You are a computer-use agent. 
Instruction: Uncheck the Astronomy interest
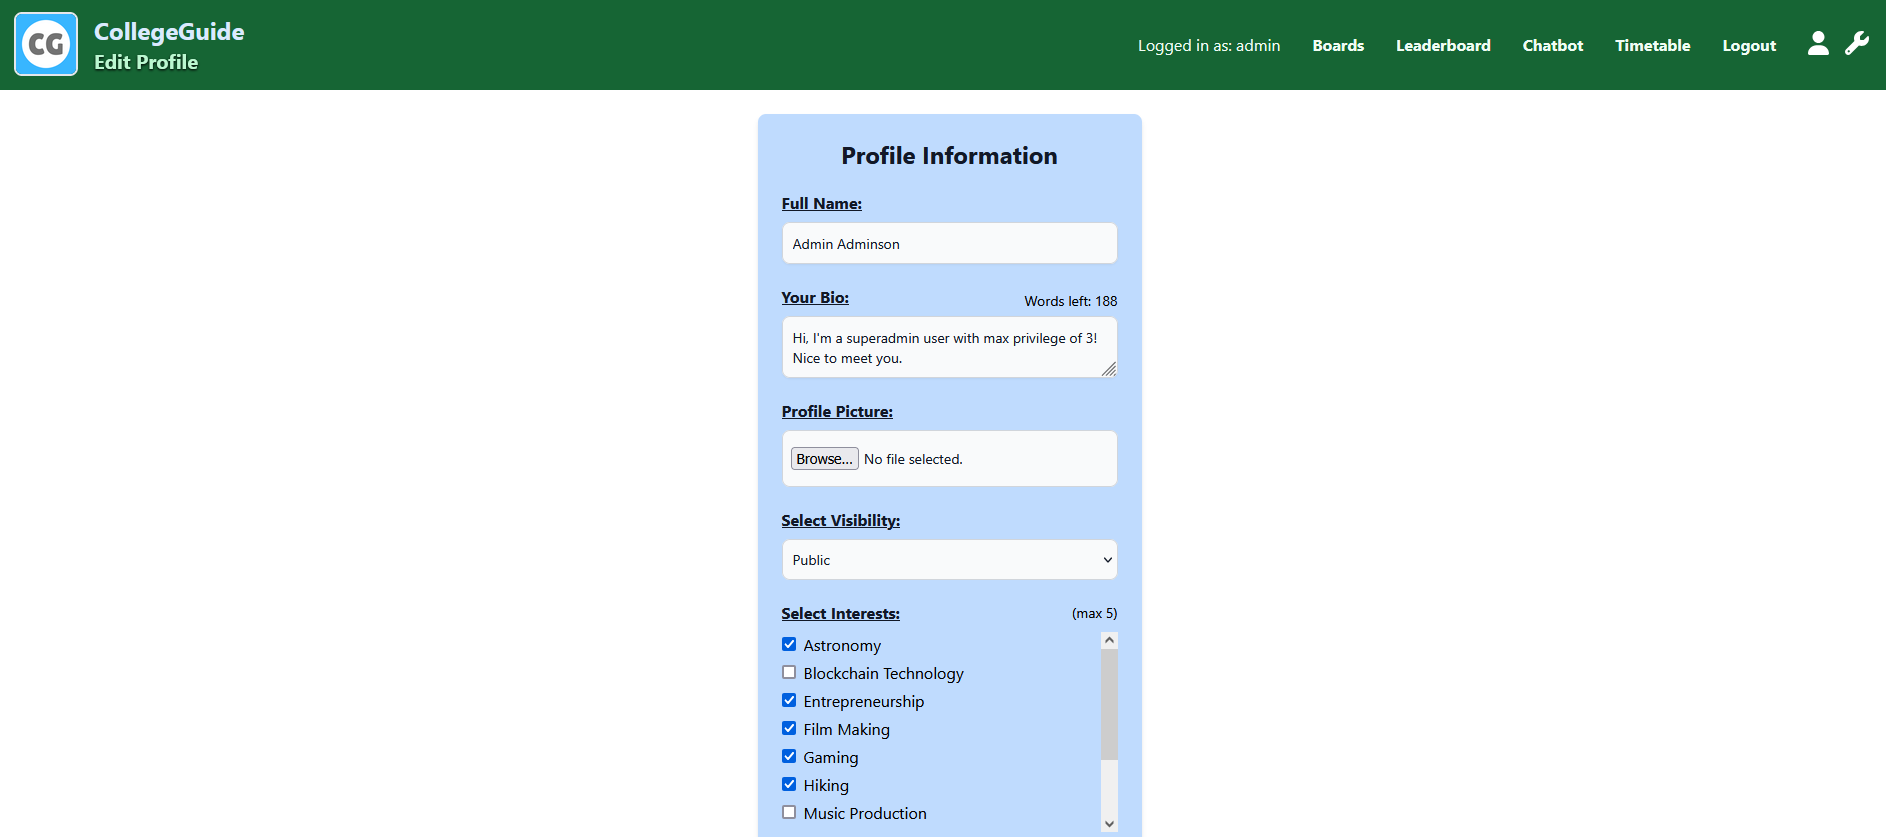tap(789, 645)
